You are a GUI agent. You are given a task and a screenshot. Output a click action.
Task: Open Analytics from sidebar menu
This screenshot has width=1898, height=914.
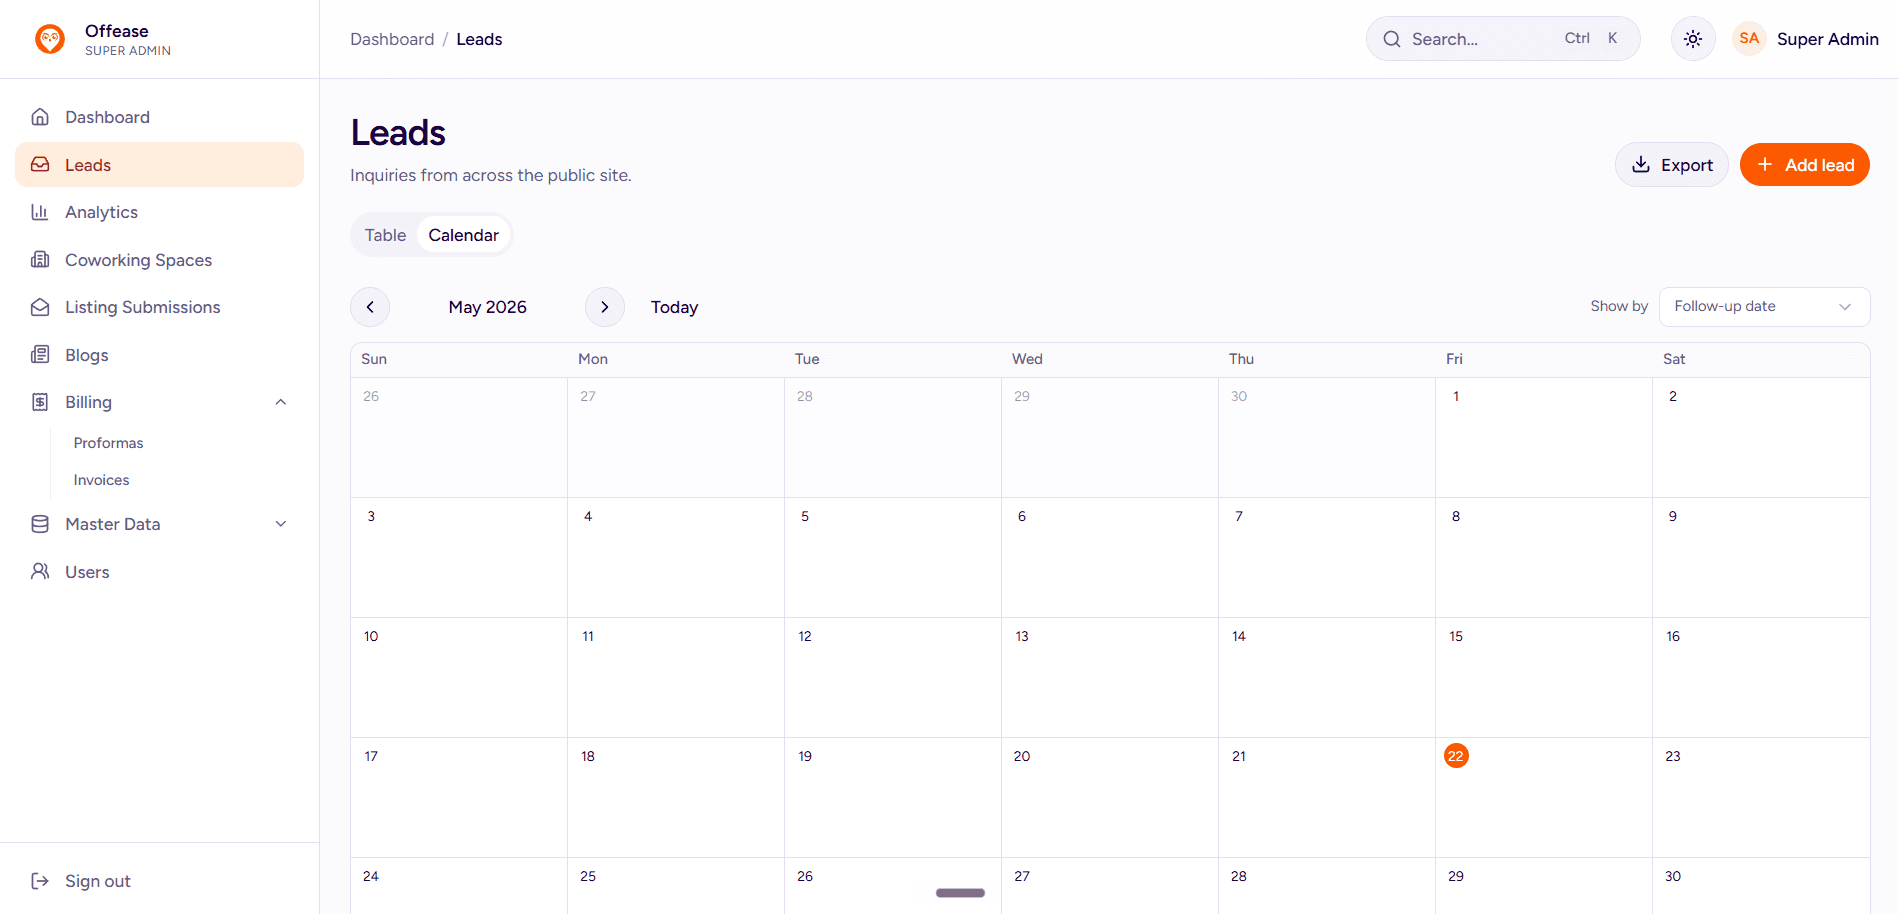(x=160, y=212)
